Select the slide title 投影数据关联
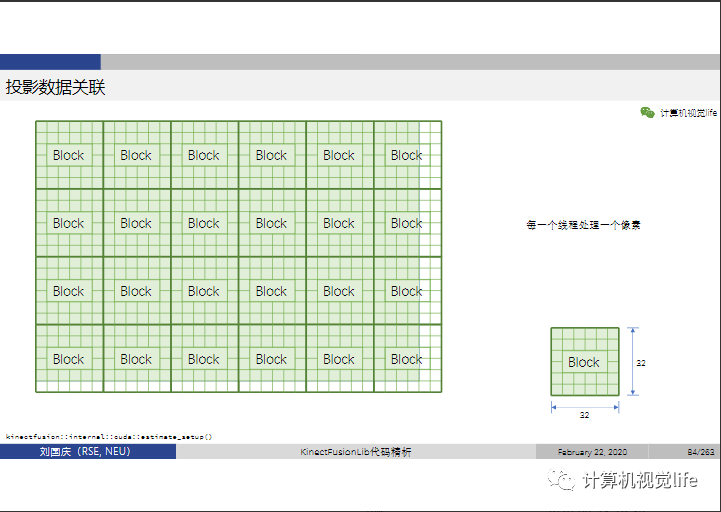This screenshot has height=512, width=721. point(56,87)
